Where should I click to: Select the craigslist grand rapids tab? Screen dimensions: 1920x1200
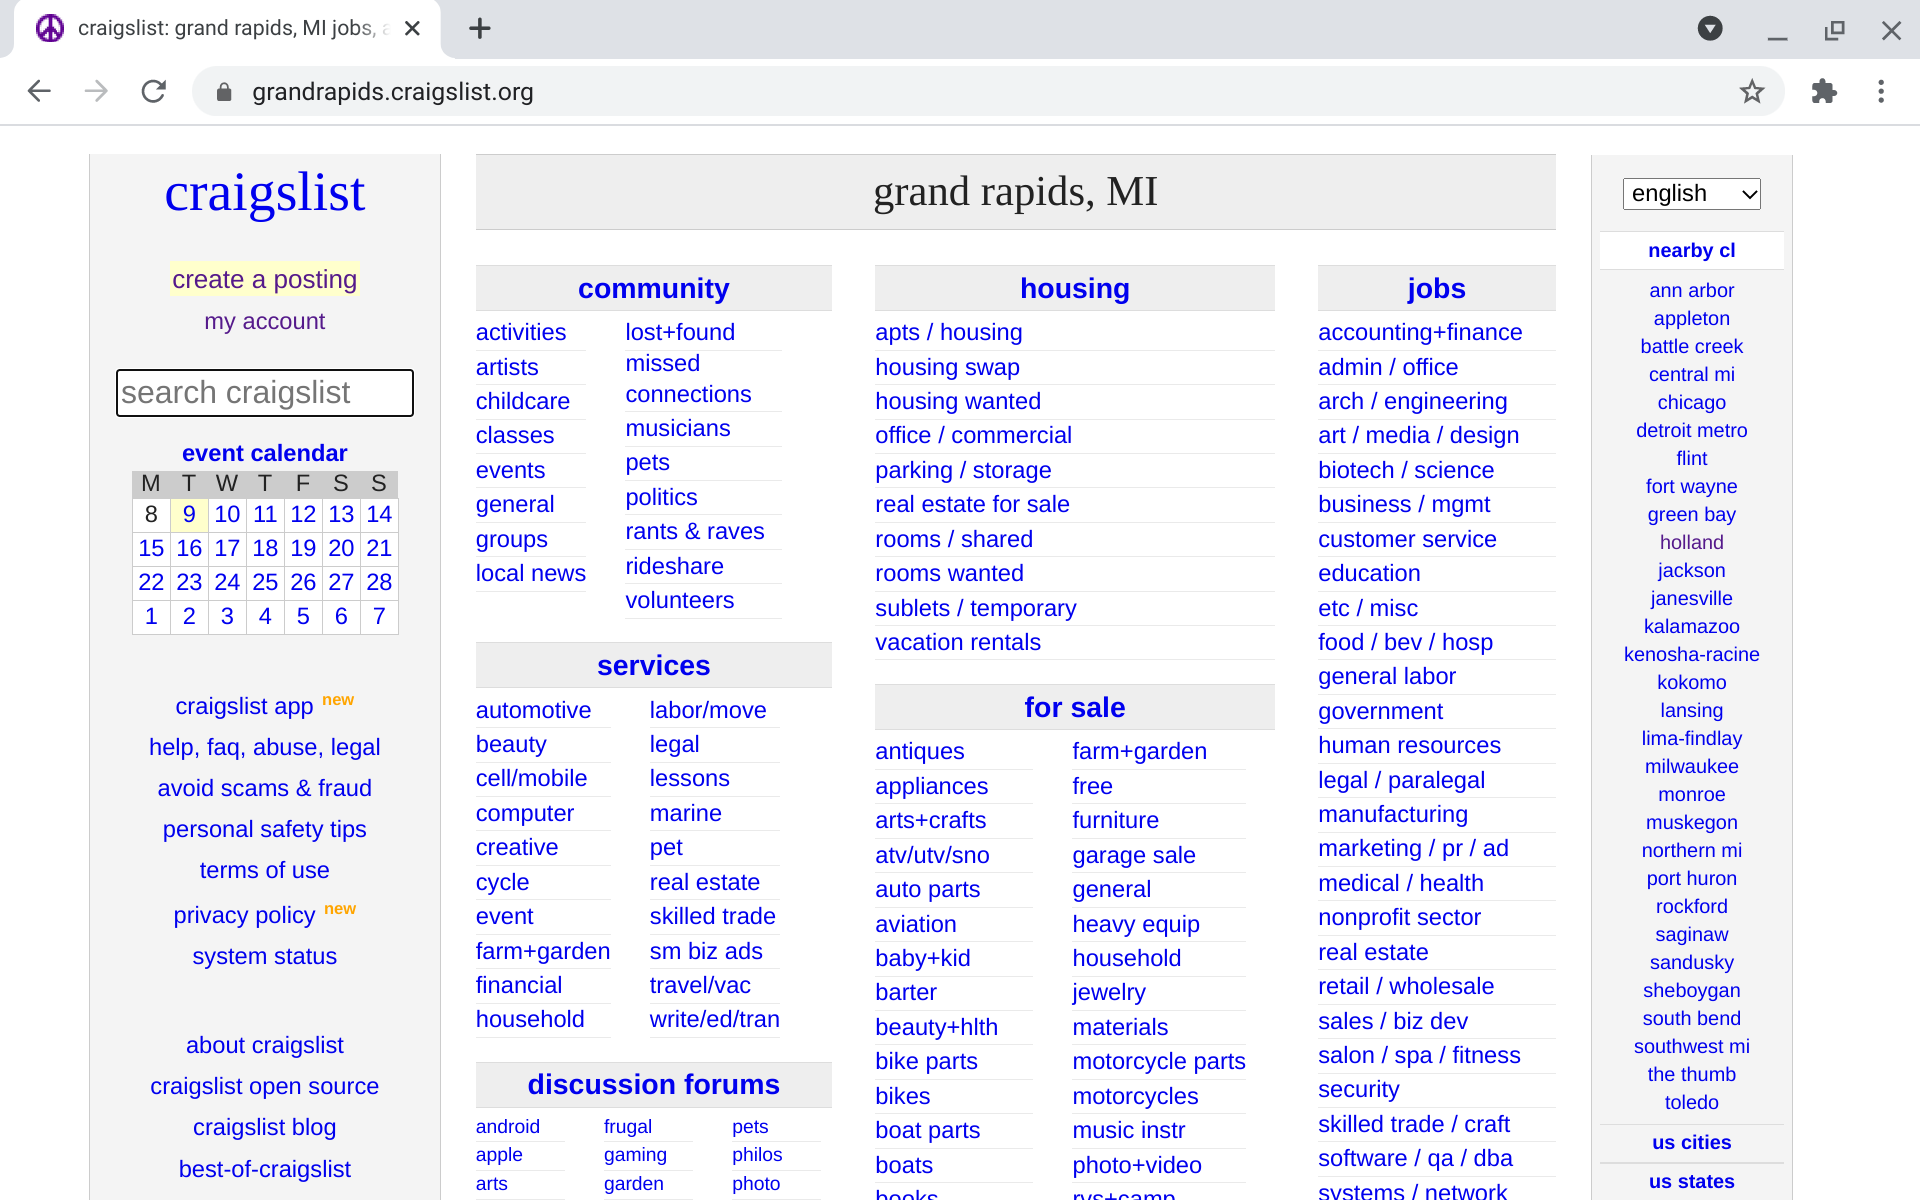pyautogui.click(x=226, y=28)
